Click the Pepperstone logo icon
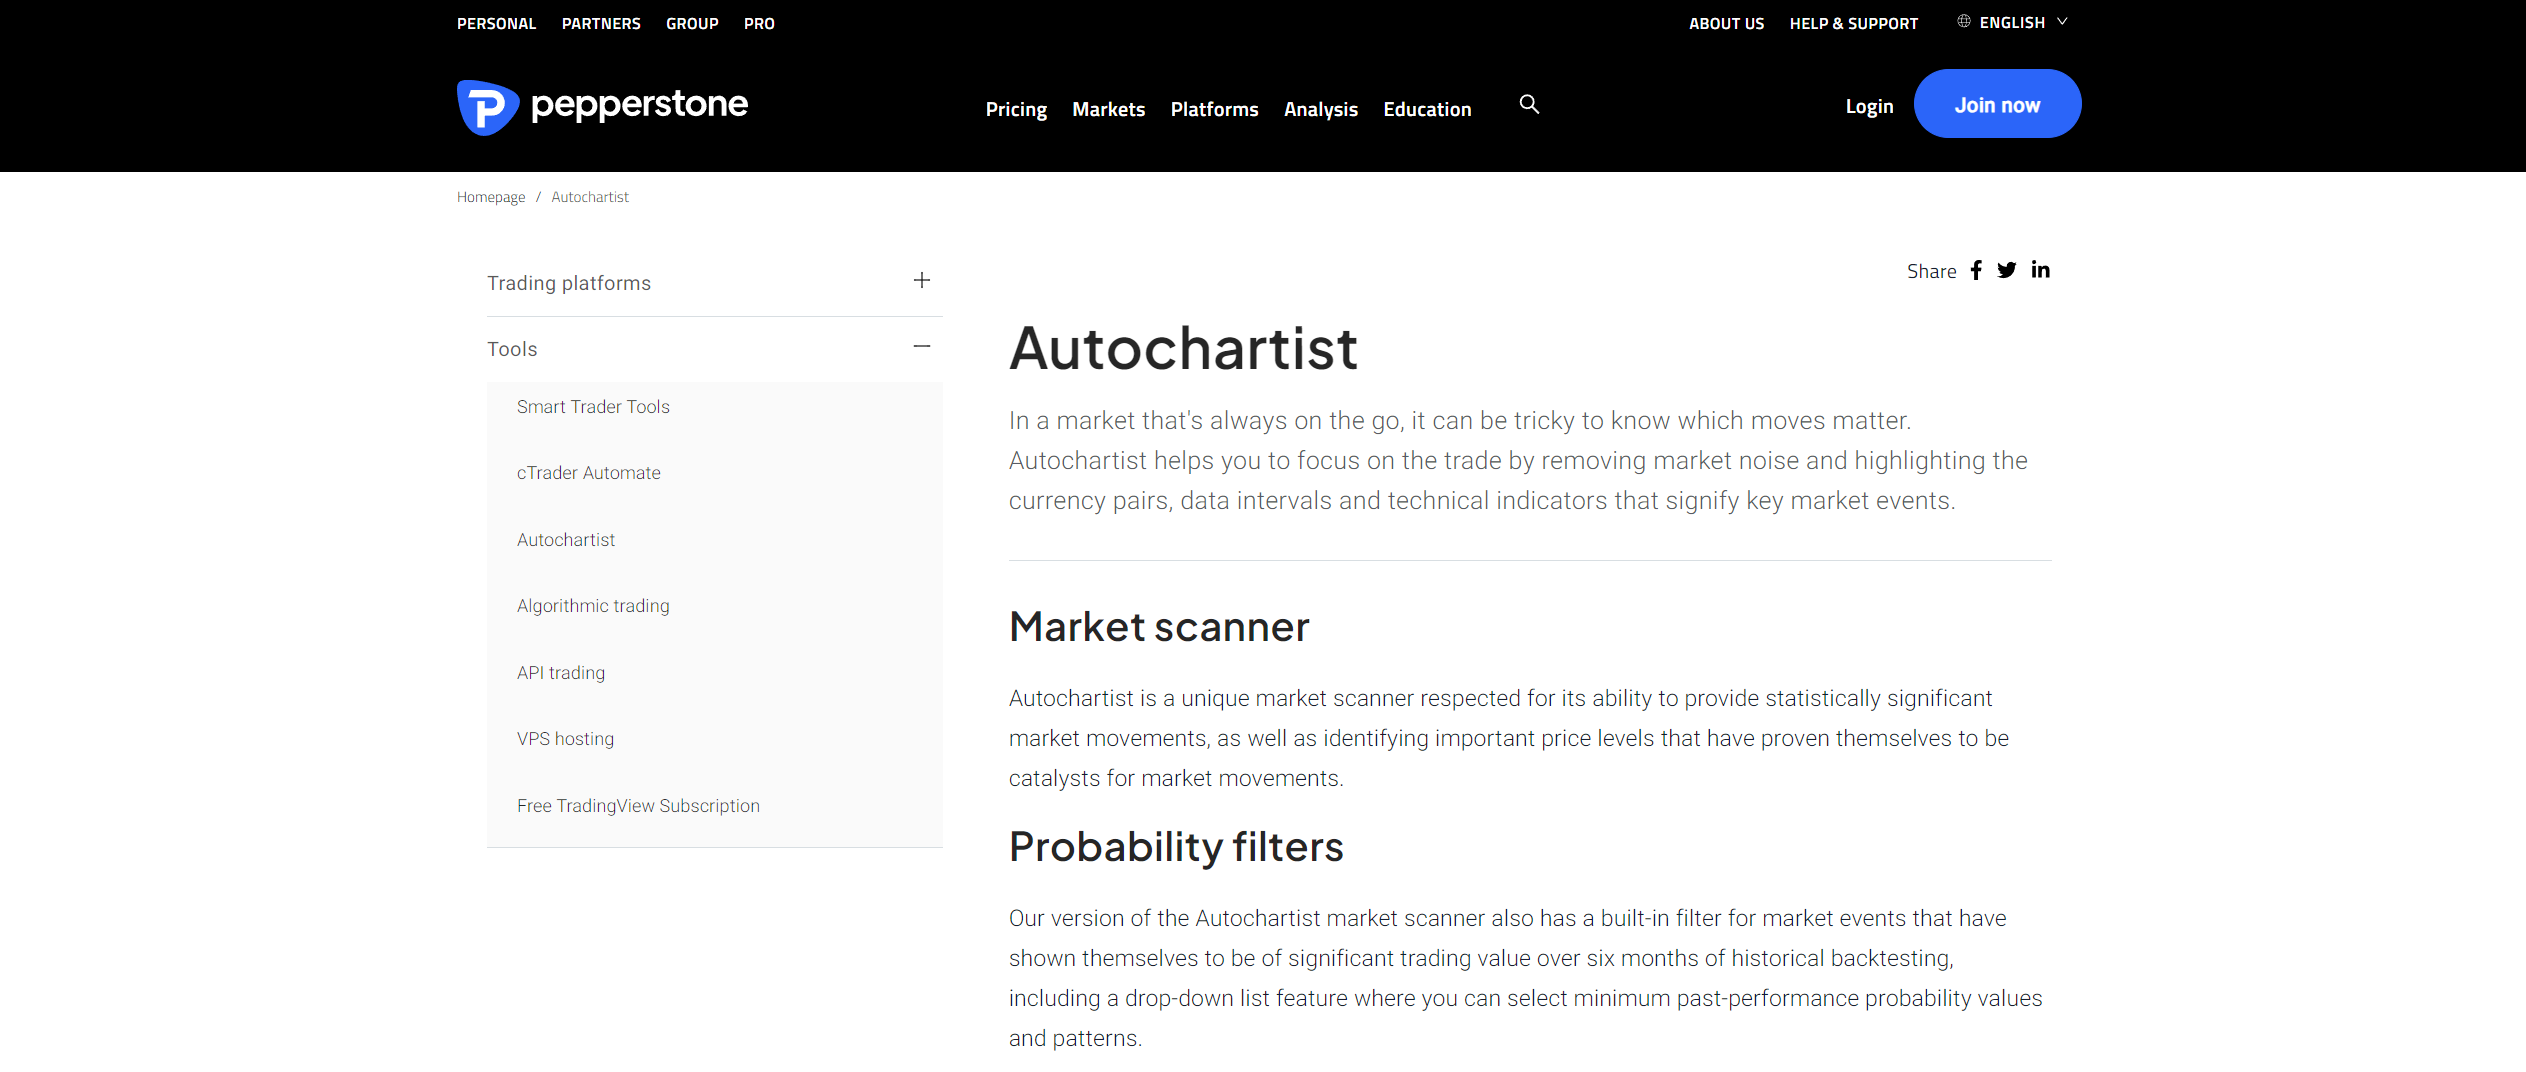 (487, 107)
